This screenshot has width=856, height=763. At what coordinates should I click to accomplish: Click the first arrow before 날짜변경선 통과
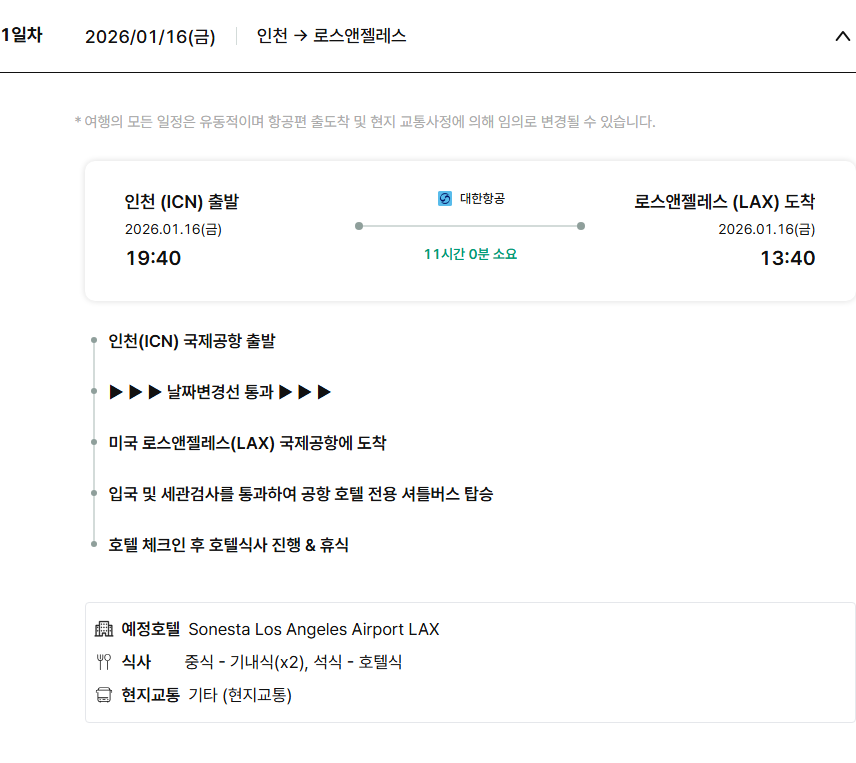click(116, 392)
